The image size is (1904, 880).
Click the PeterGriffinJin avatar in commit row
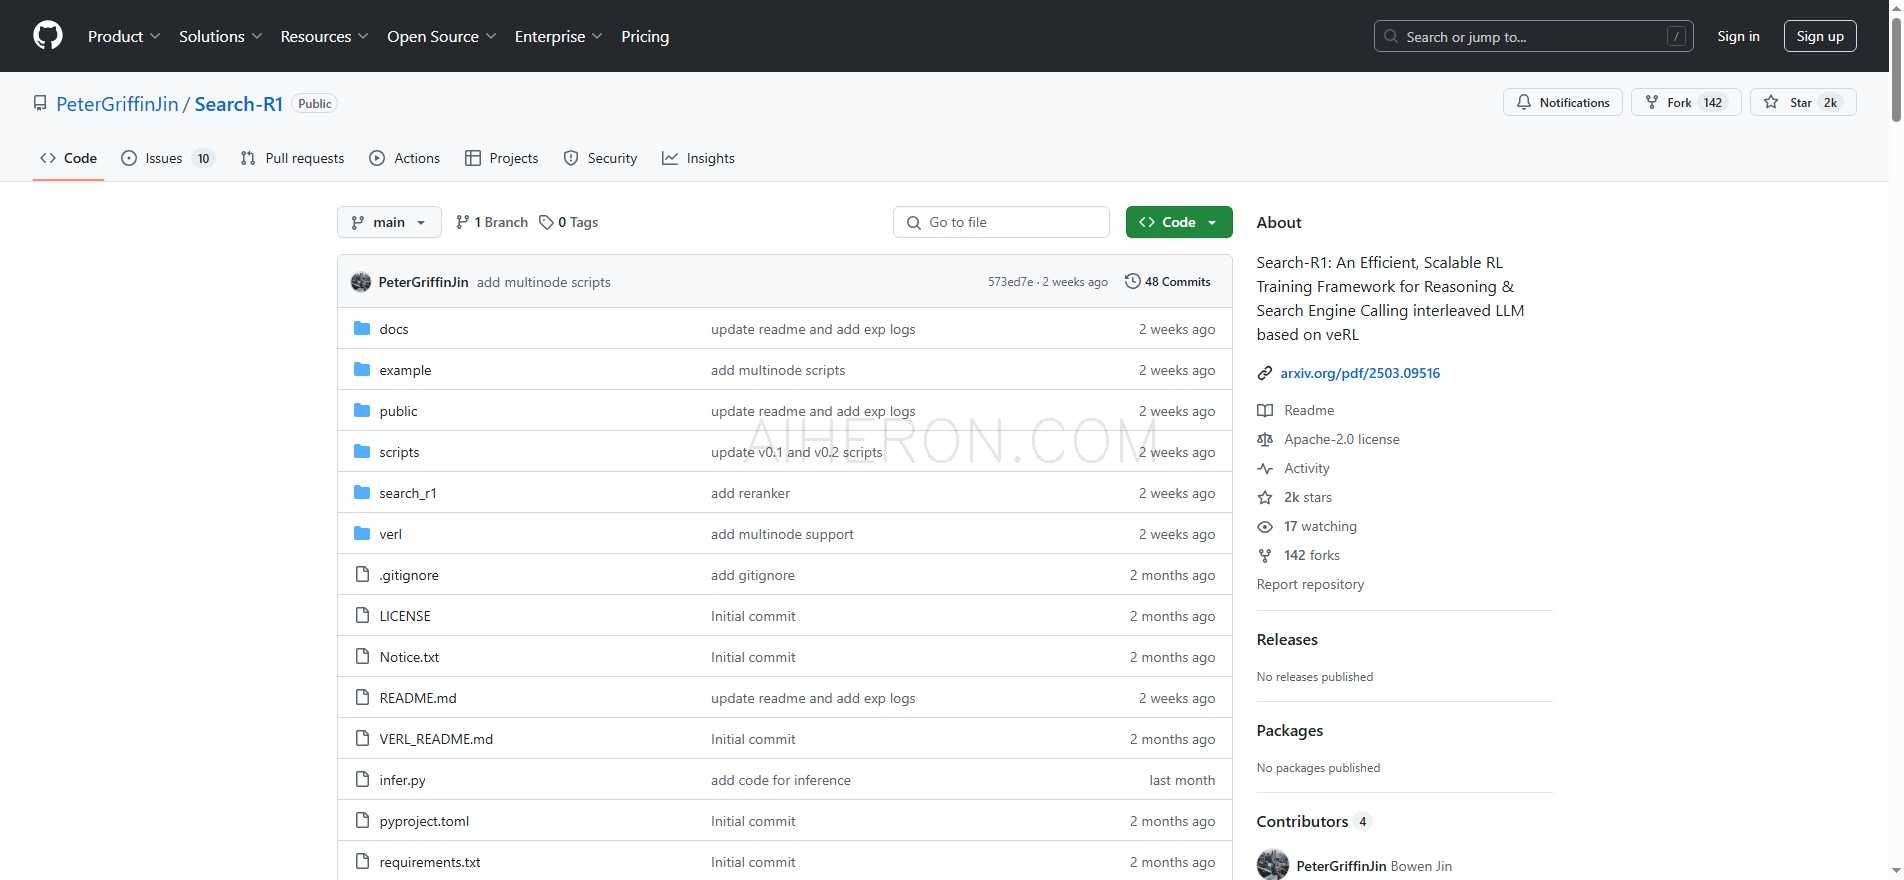[361, 282]
